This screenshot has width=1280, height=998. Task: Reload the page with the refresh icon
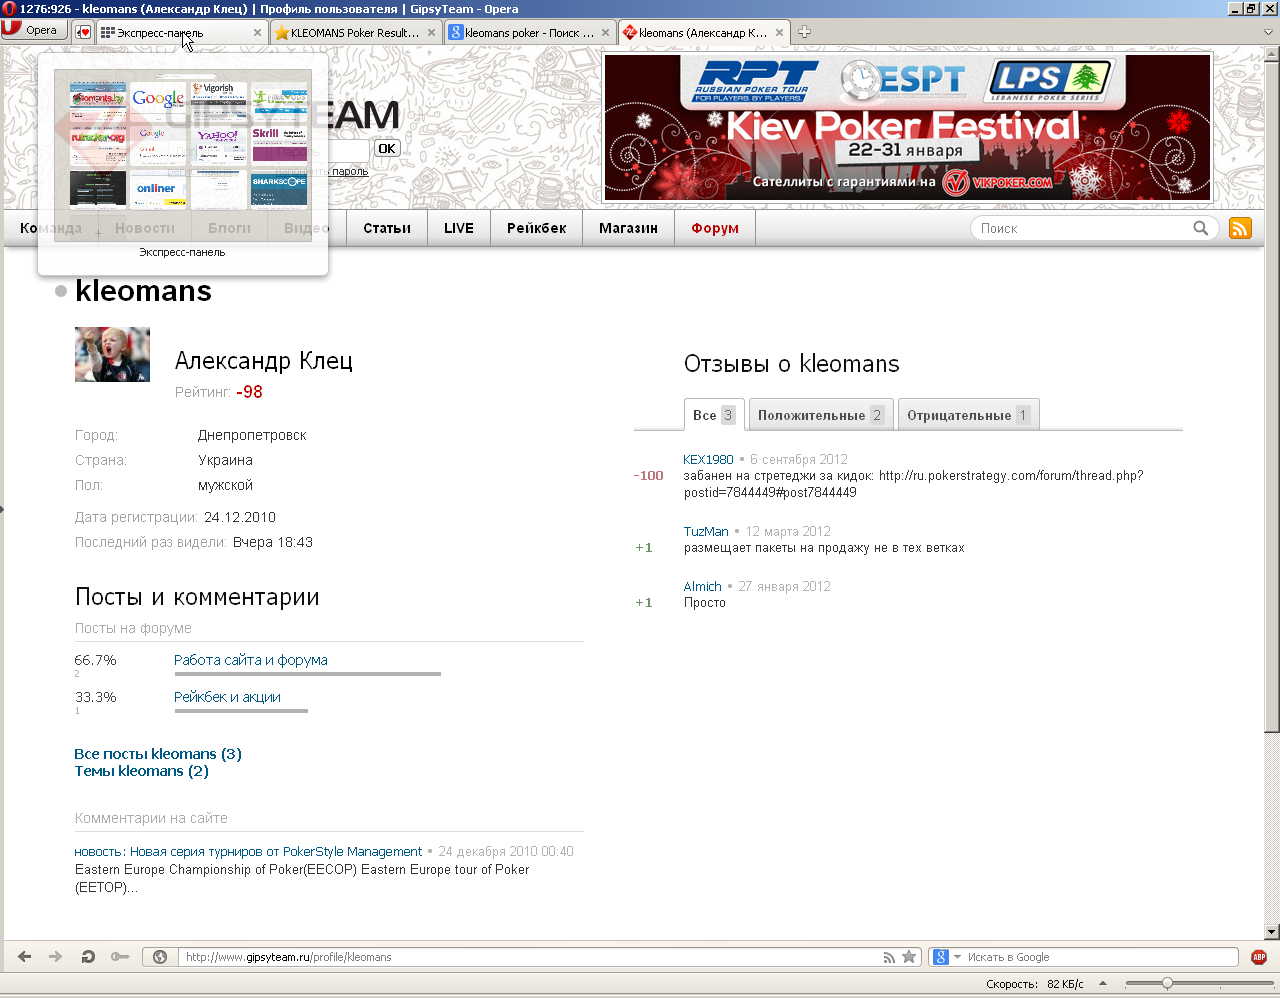(88, 957)
